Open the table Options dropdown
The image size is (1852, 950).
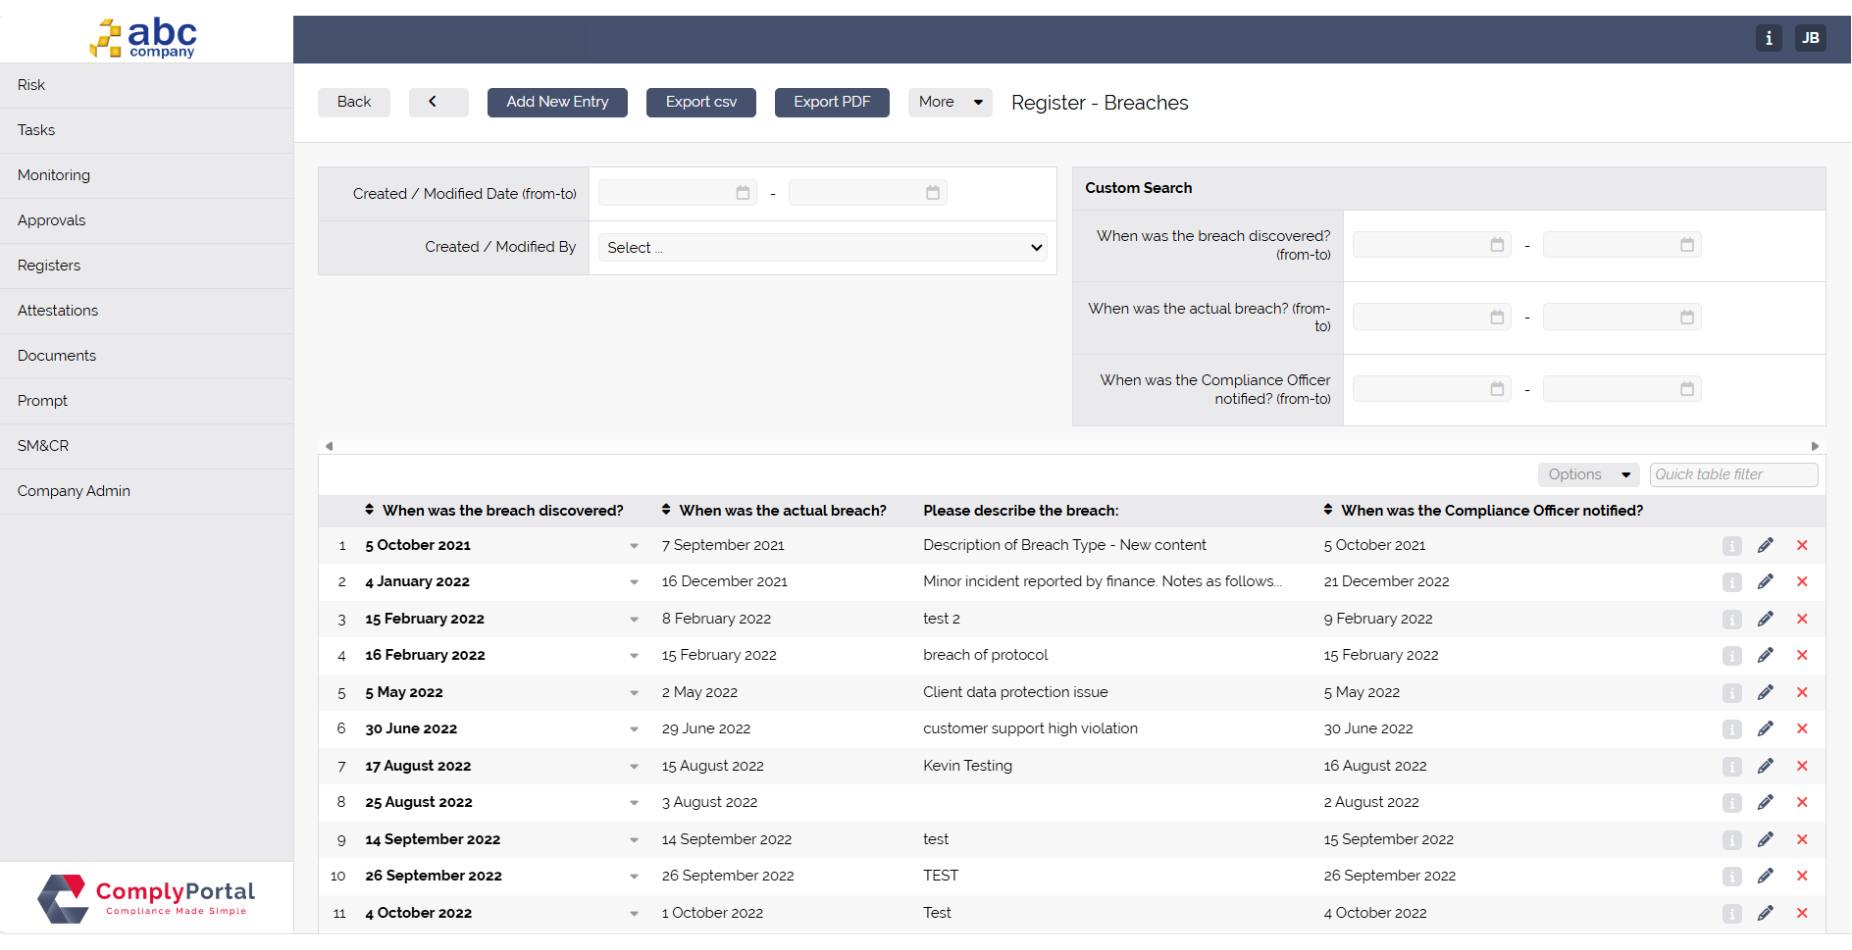pos(1588,475)
